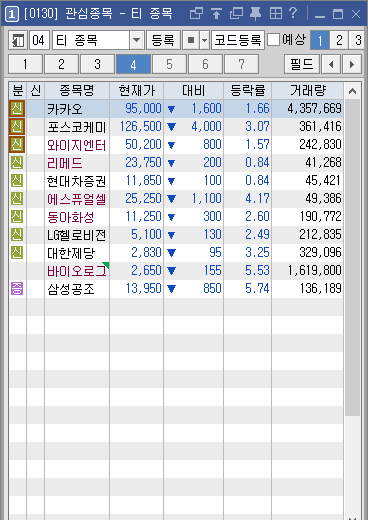Image resolution: width=368 pixels, height=520 pixels.
Task: Switch to group tab 2
Action: click(61, 64)
